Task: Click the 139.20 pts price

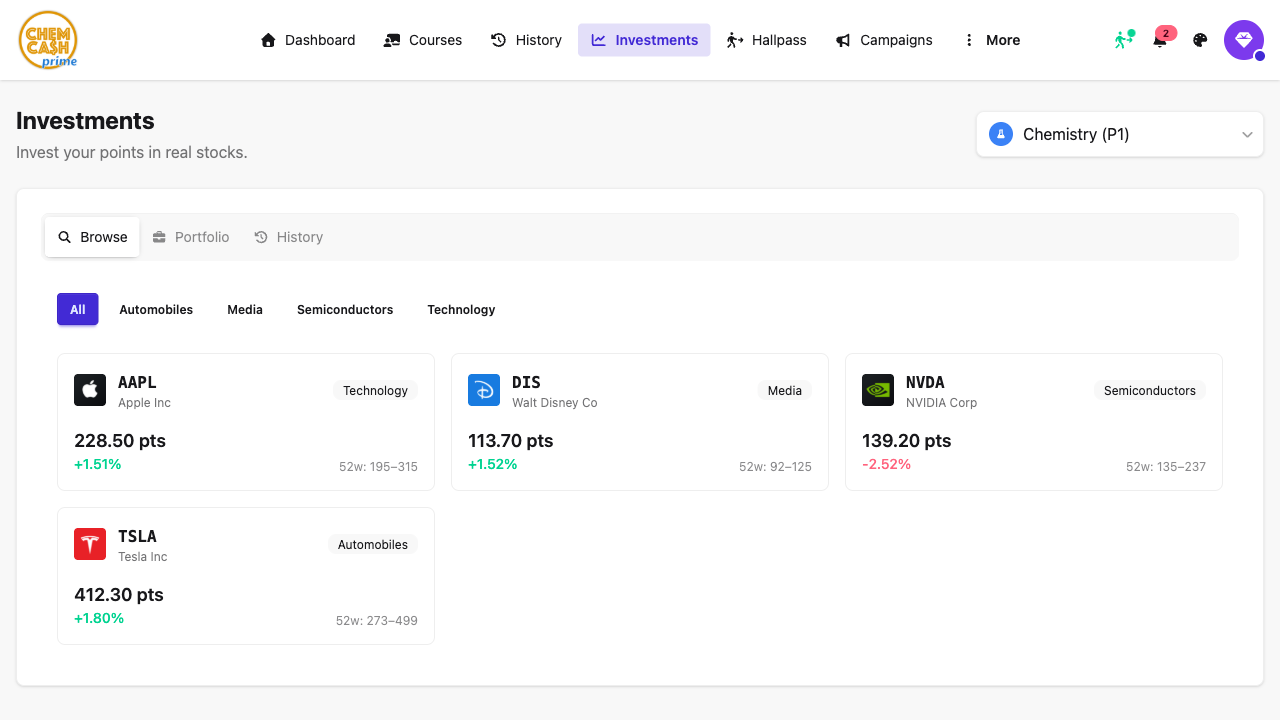Action: [x=907, y=440]
